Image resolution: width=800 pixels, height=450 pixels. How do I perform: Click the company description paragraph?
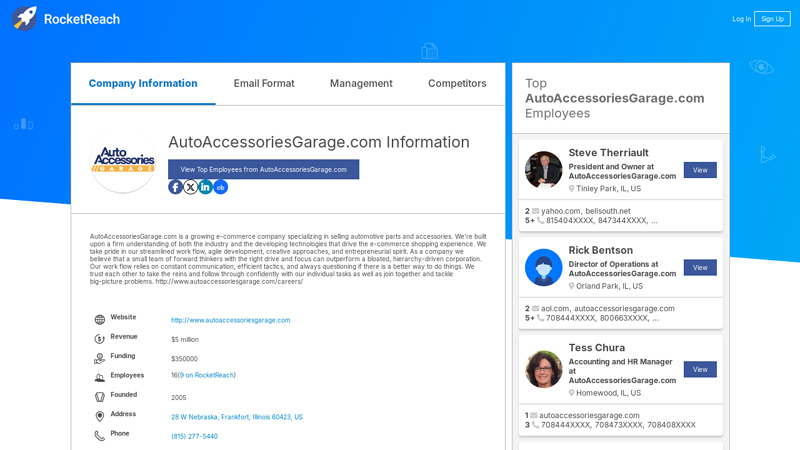(x=288, y=259)
